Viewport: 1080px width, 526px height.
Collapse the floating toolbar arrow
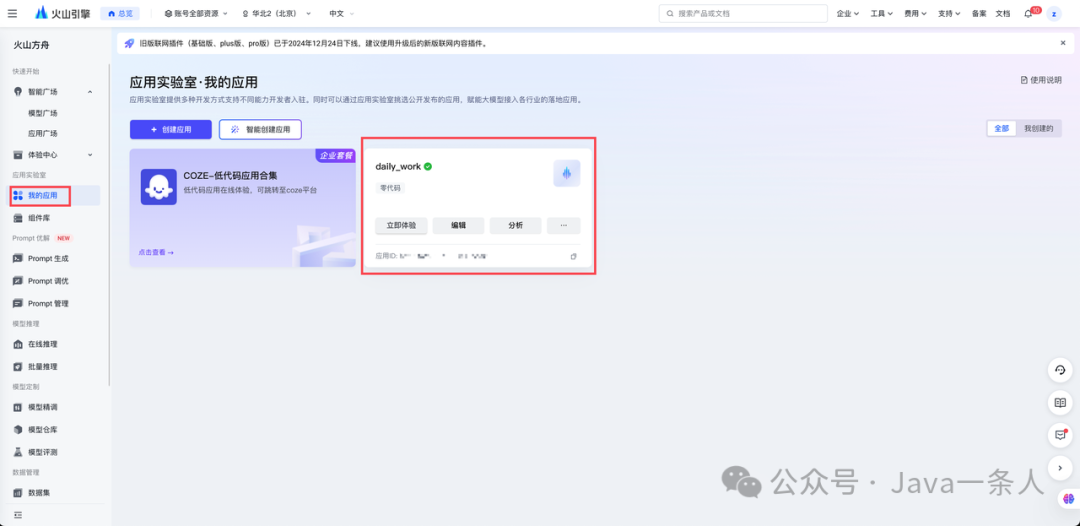point(1061,468)
